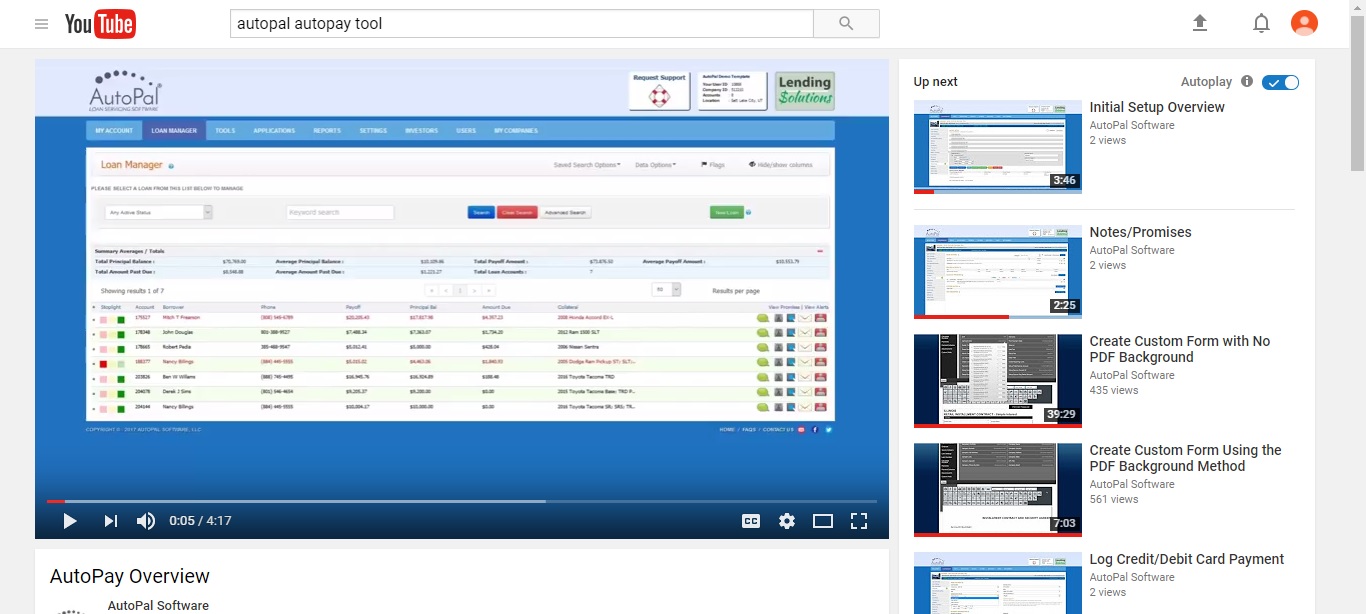Open the Notes/Promises title link
Image resolution: width=1366 pixels, height=614 pixels.
pyautogui.click(x=1140, y=232)
